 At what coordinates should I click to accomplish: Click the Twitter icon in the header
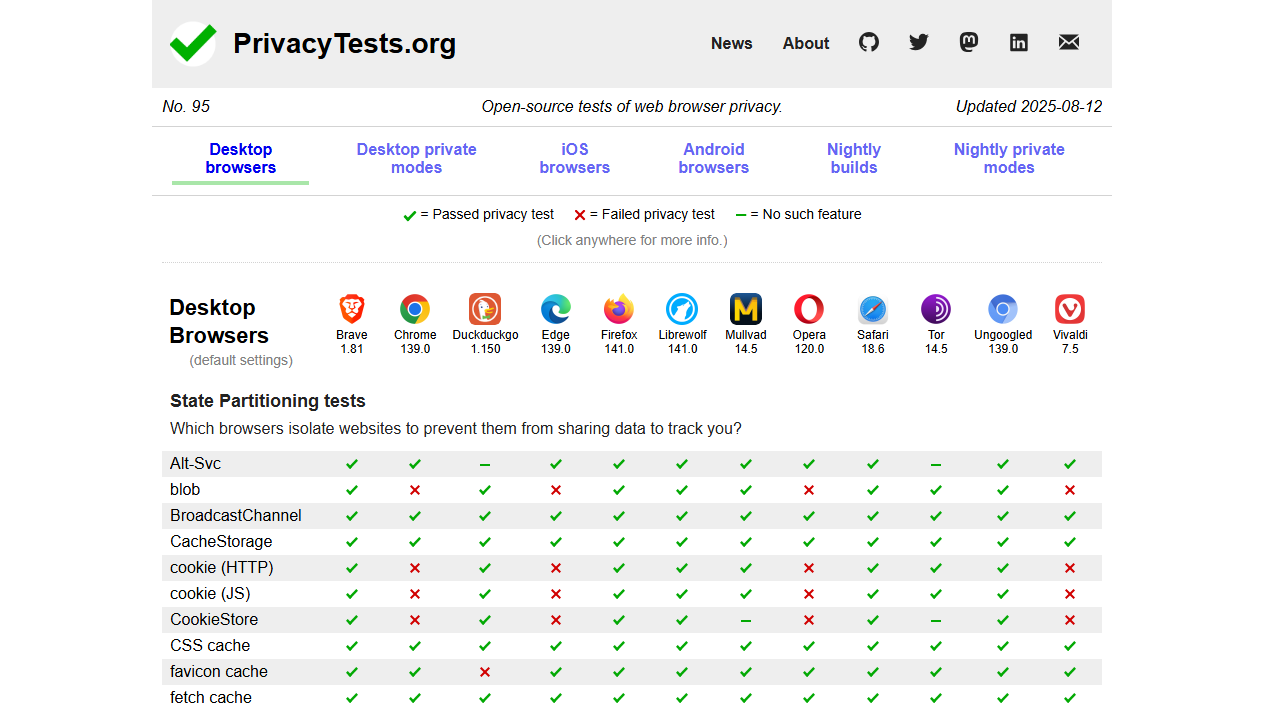pos(918,42)
